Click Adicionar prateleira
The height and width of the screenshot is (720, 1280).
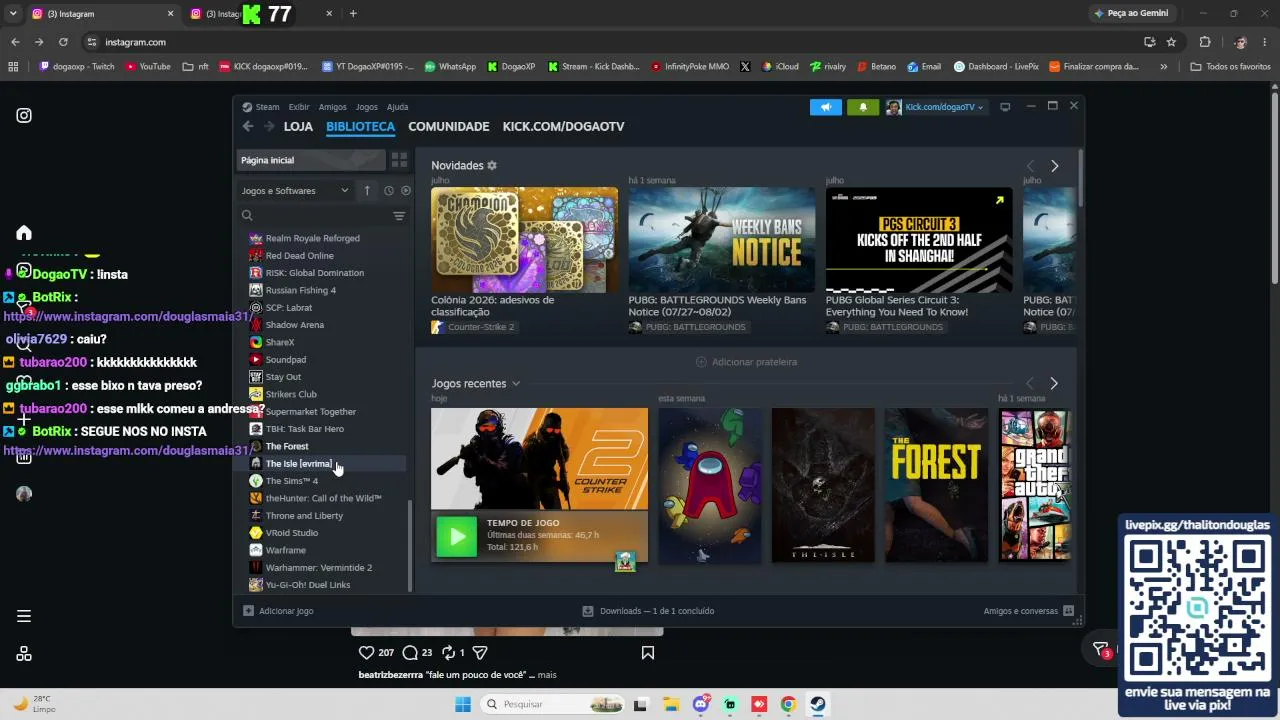[x=746, y=362]
